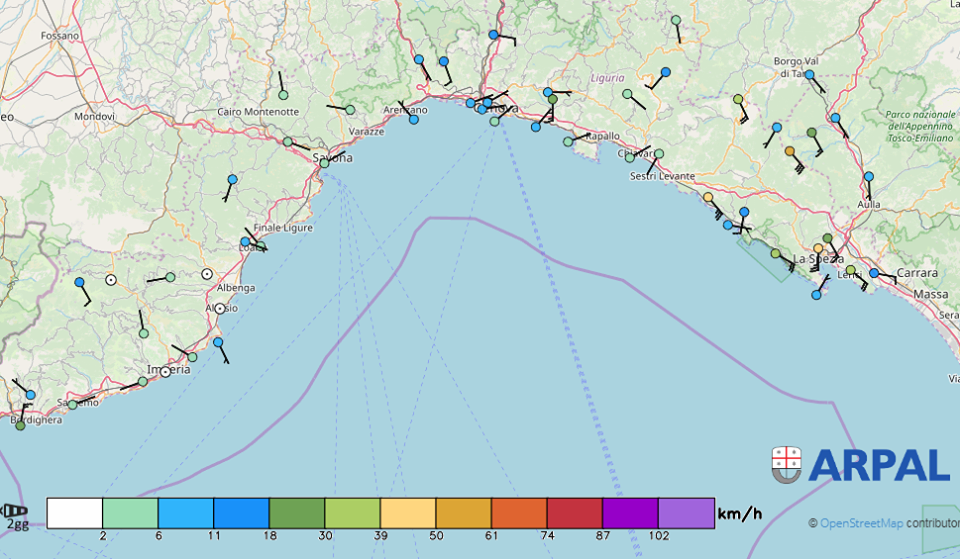960x559 pixels.
Task: Click the ARPAL logo
Action: (860, 465)
